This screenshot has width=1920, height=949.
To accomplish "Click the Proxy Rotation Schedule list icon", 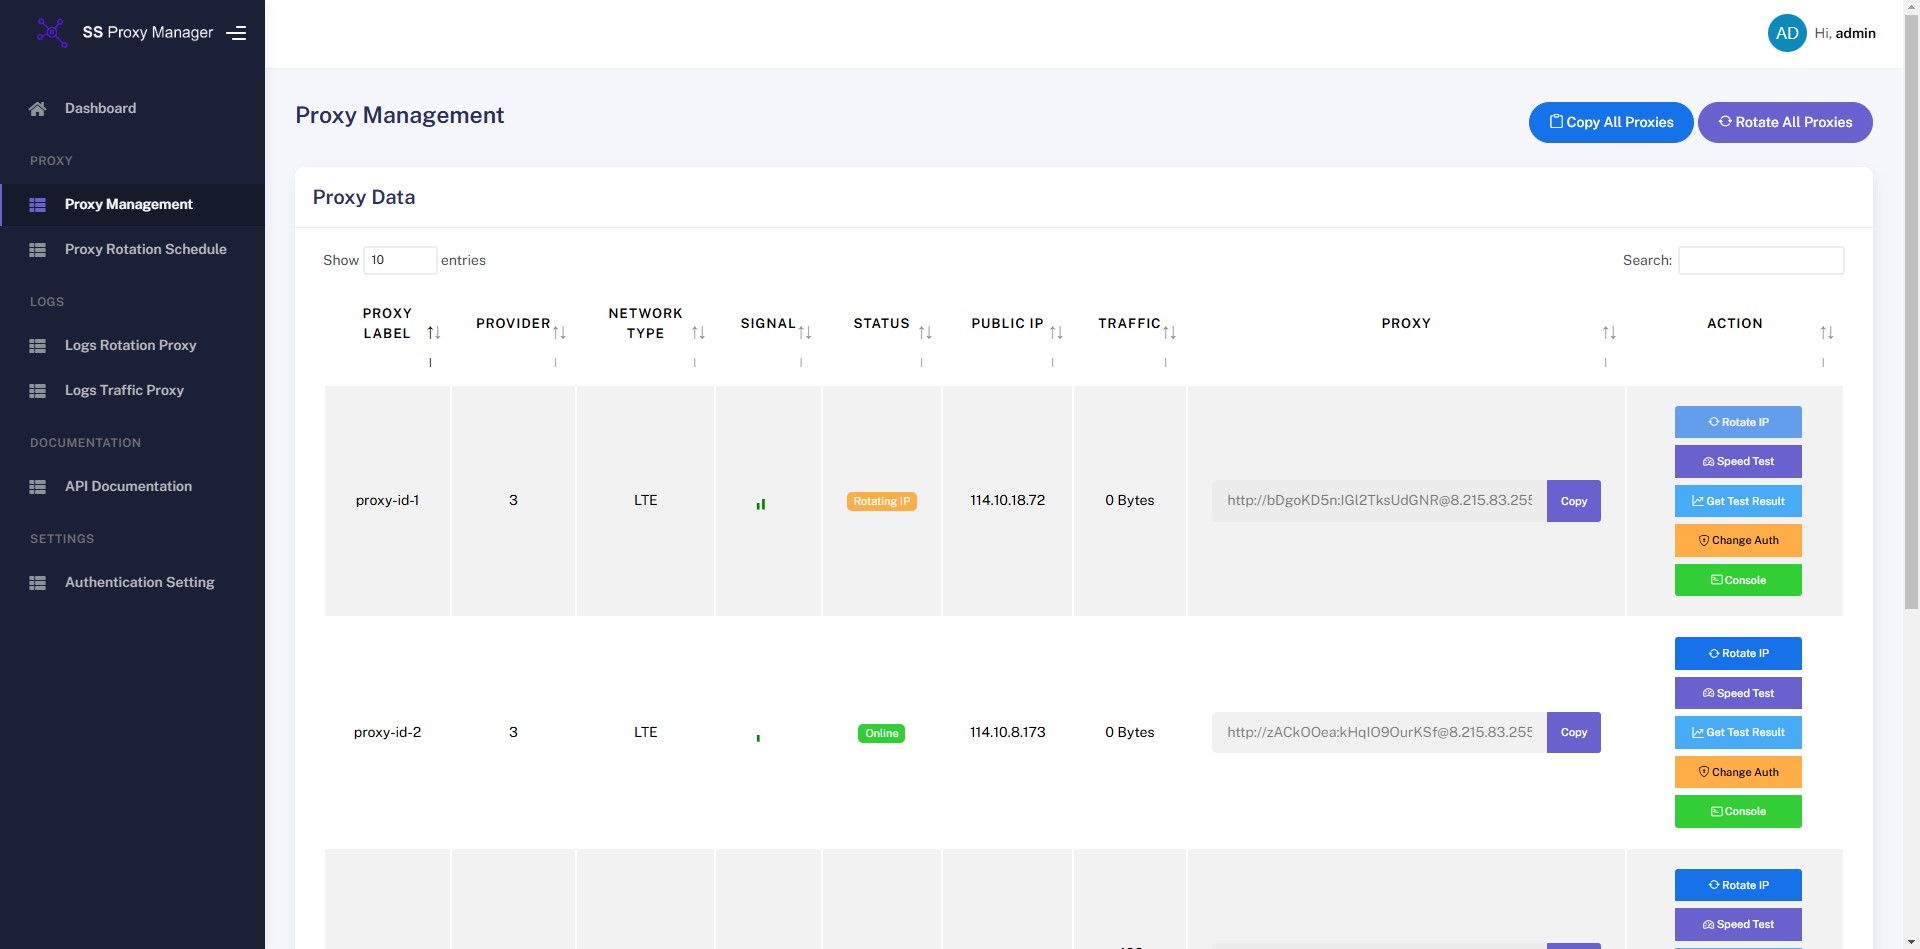I will pyautogui.click(x=38, y=250).
